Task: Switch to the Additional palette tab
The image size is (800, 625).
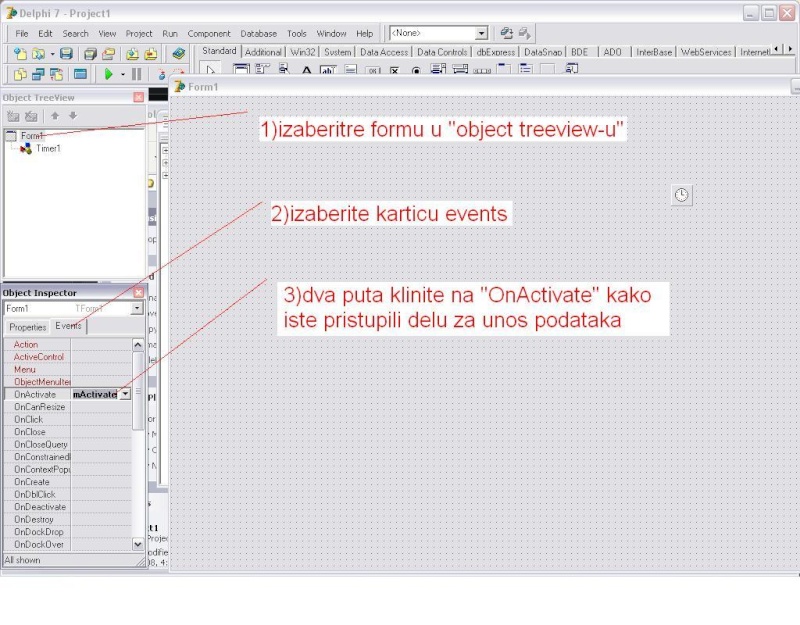Action: point(263,52)
